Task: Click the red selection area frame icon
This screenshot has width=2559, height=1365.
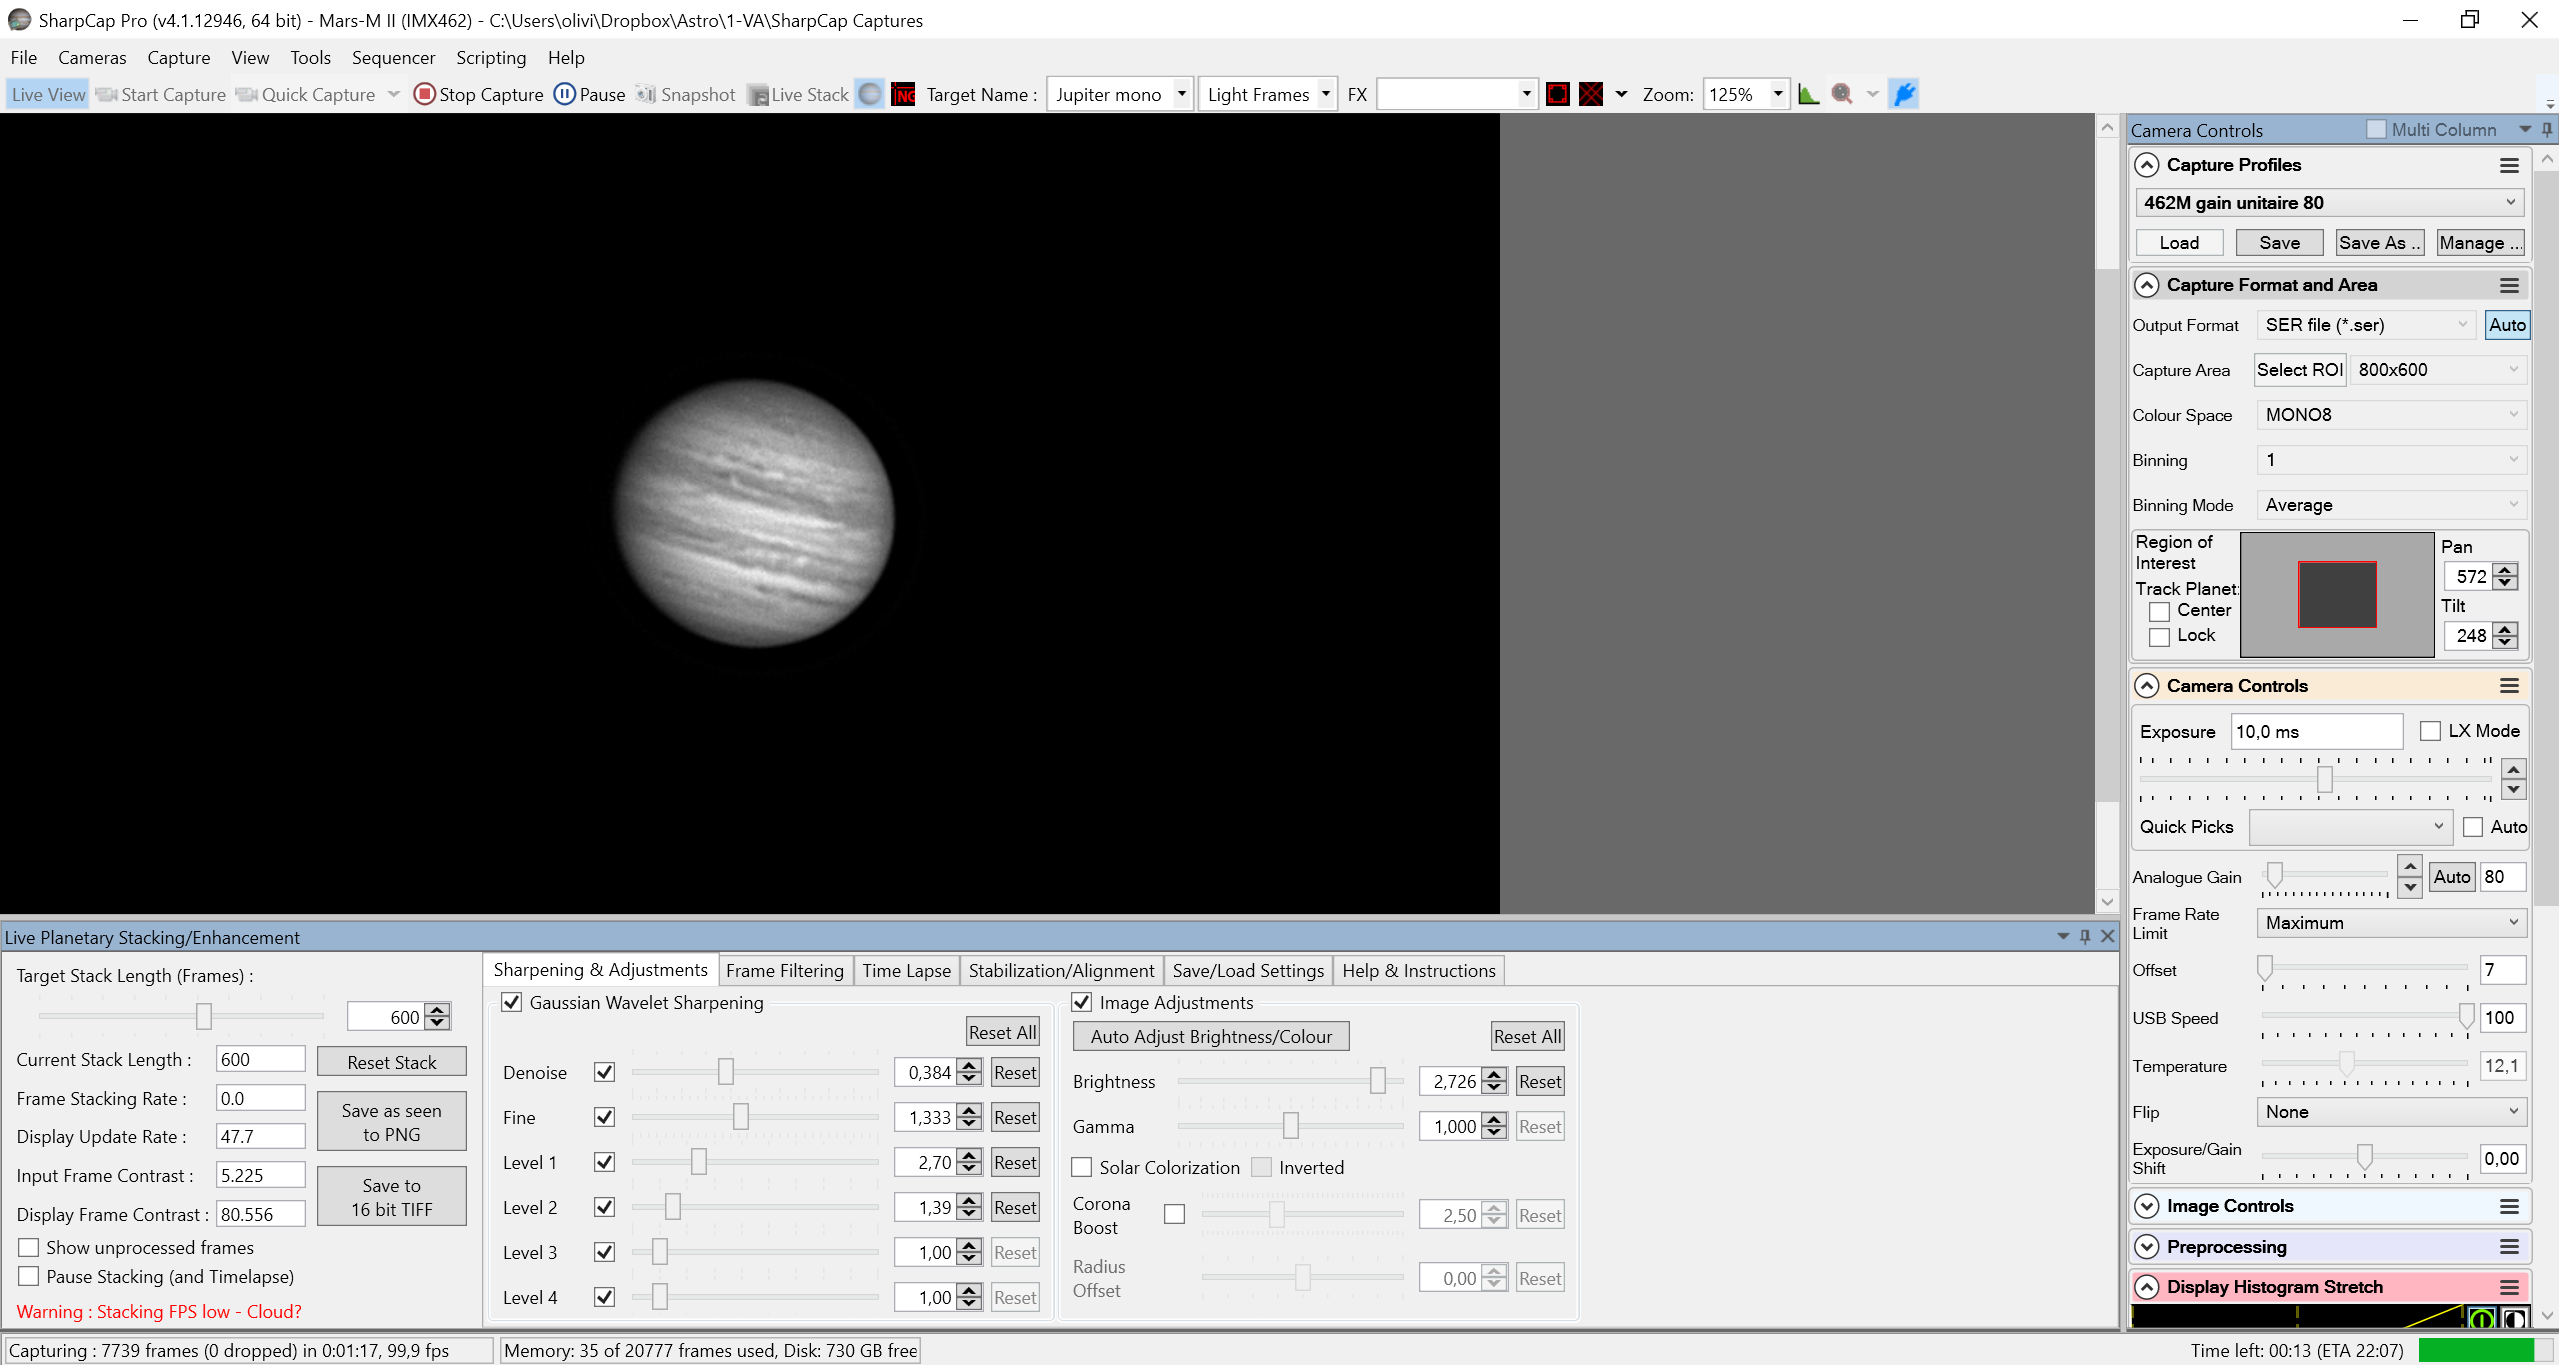Action: [x=1557, y=94]
